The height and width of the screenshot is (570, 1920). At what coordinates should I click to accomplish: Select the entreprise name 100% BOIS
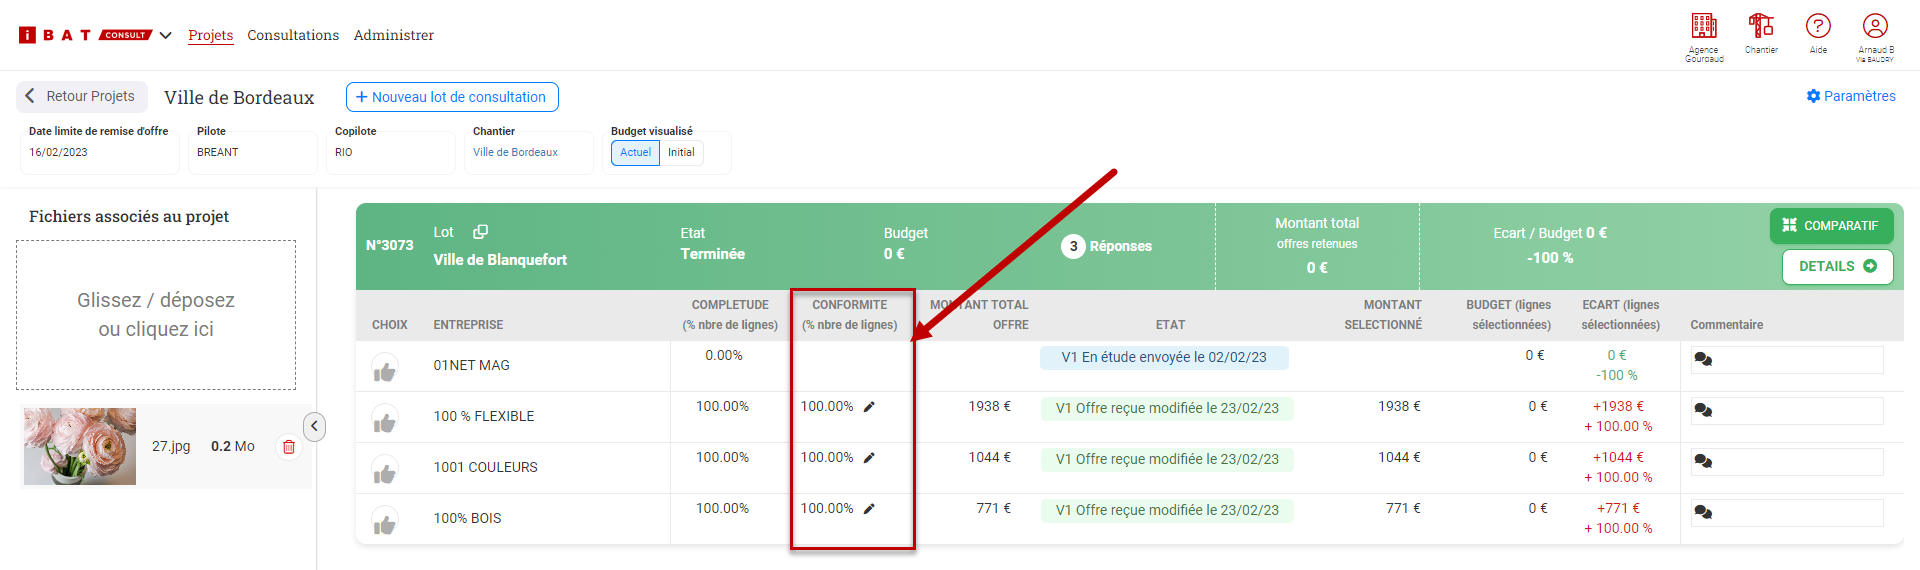click(467, 518)
